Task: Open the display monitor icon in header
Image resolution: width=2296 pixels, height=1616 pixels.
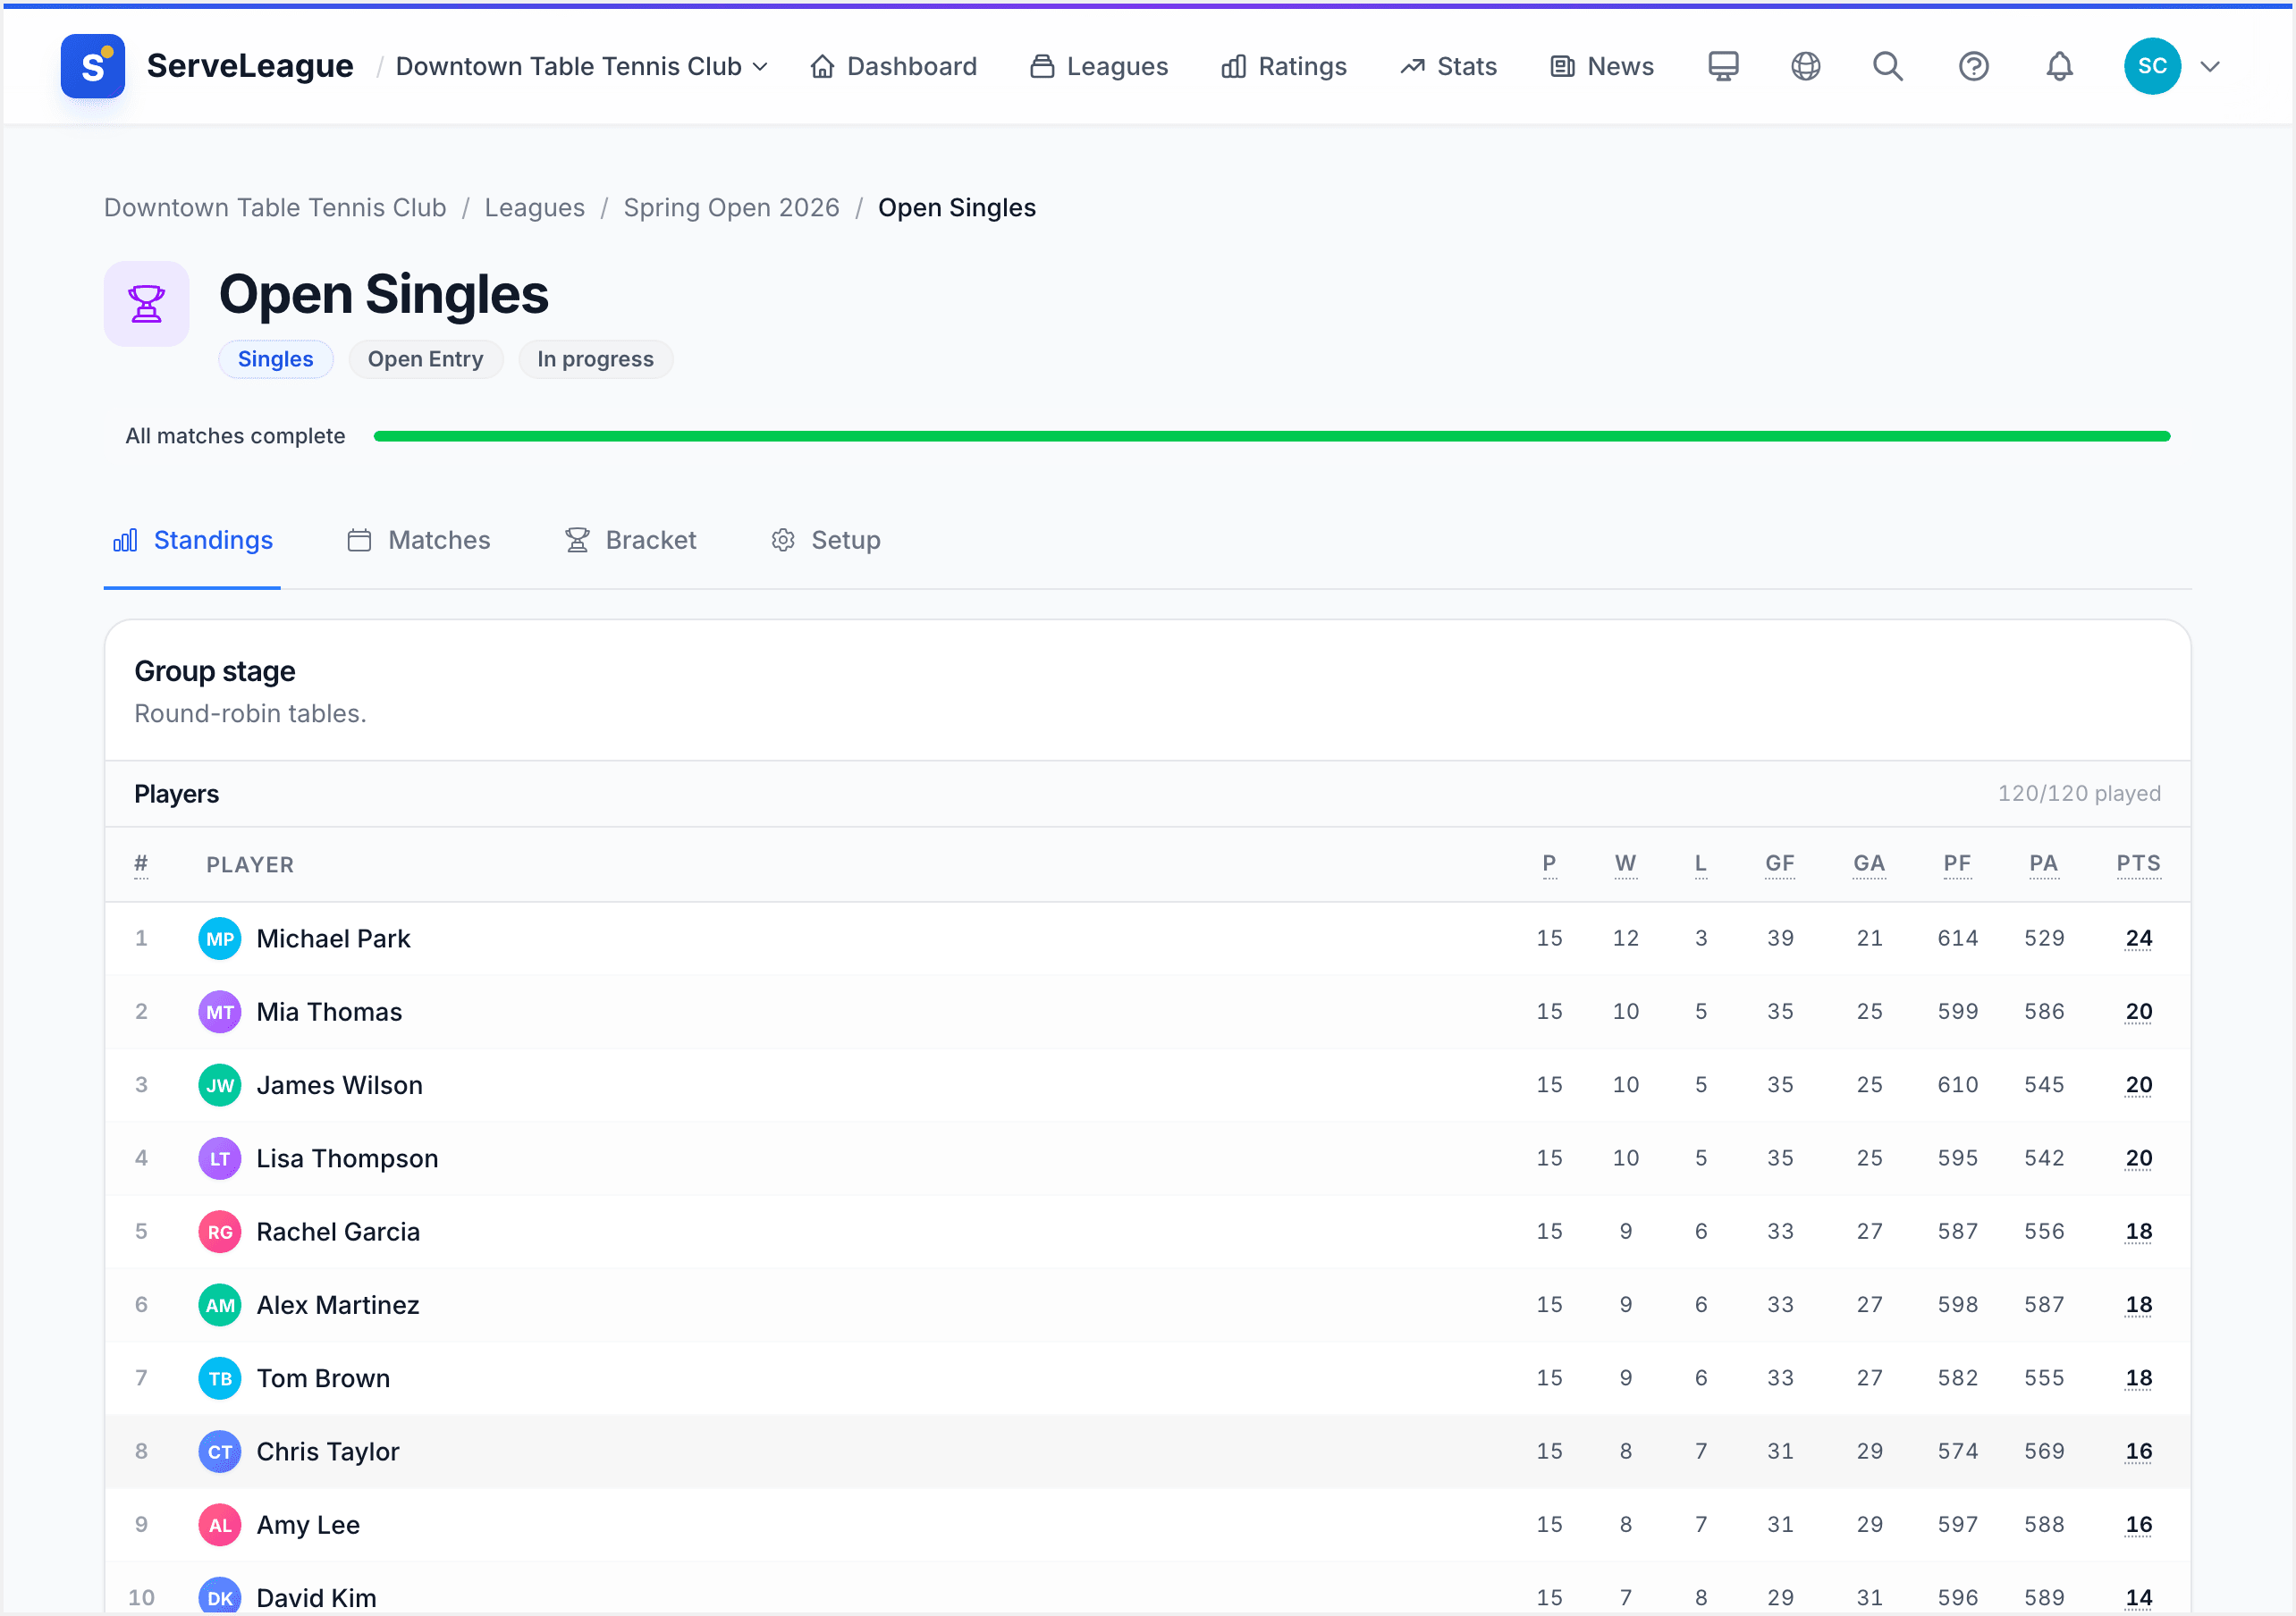Action: pos(1723,66)
